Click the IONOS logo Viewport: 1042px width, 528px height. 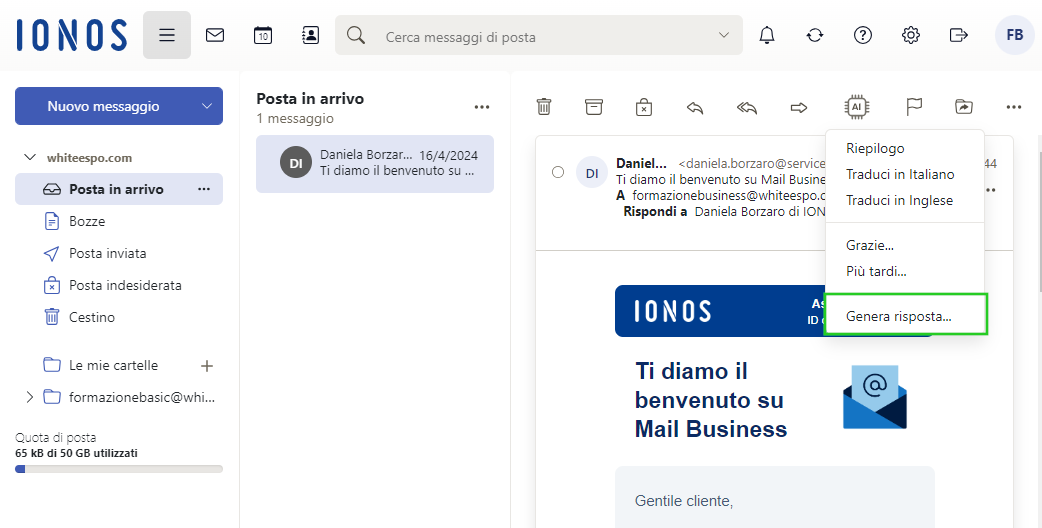(x=71, y=35)
